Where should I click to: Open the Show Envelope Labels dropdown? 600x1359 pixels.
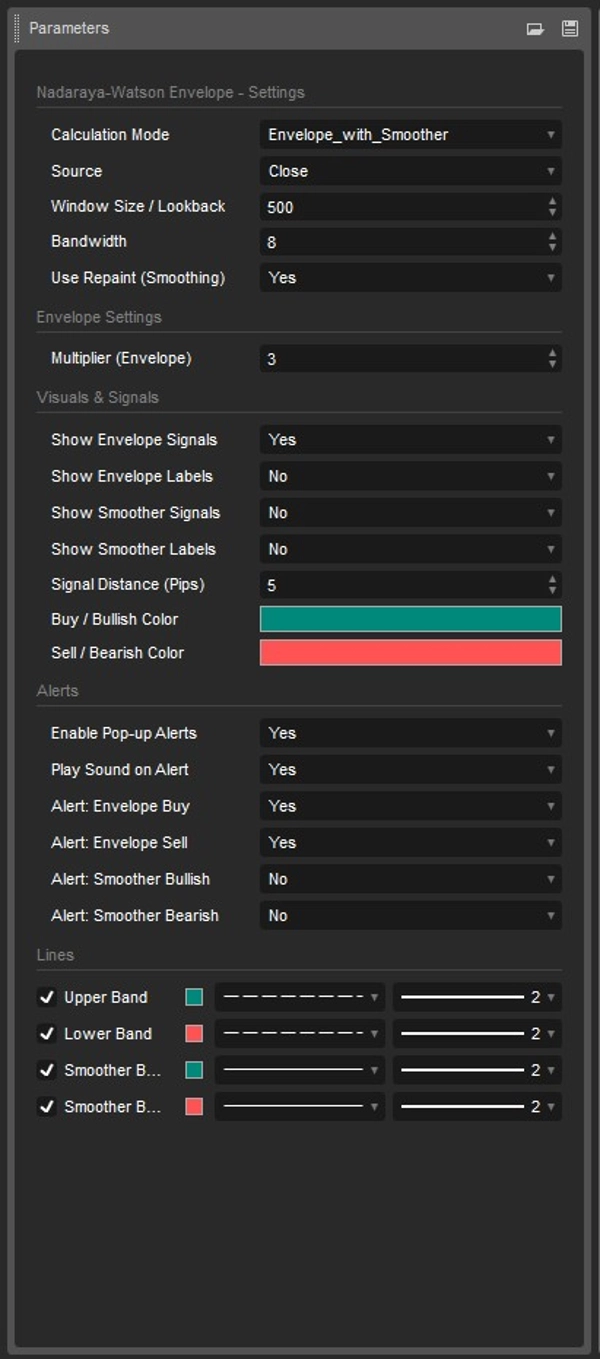click(x=410, y=476)
